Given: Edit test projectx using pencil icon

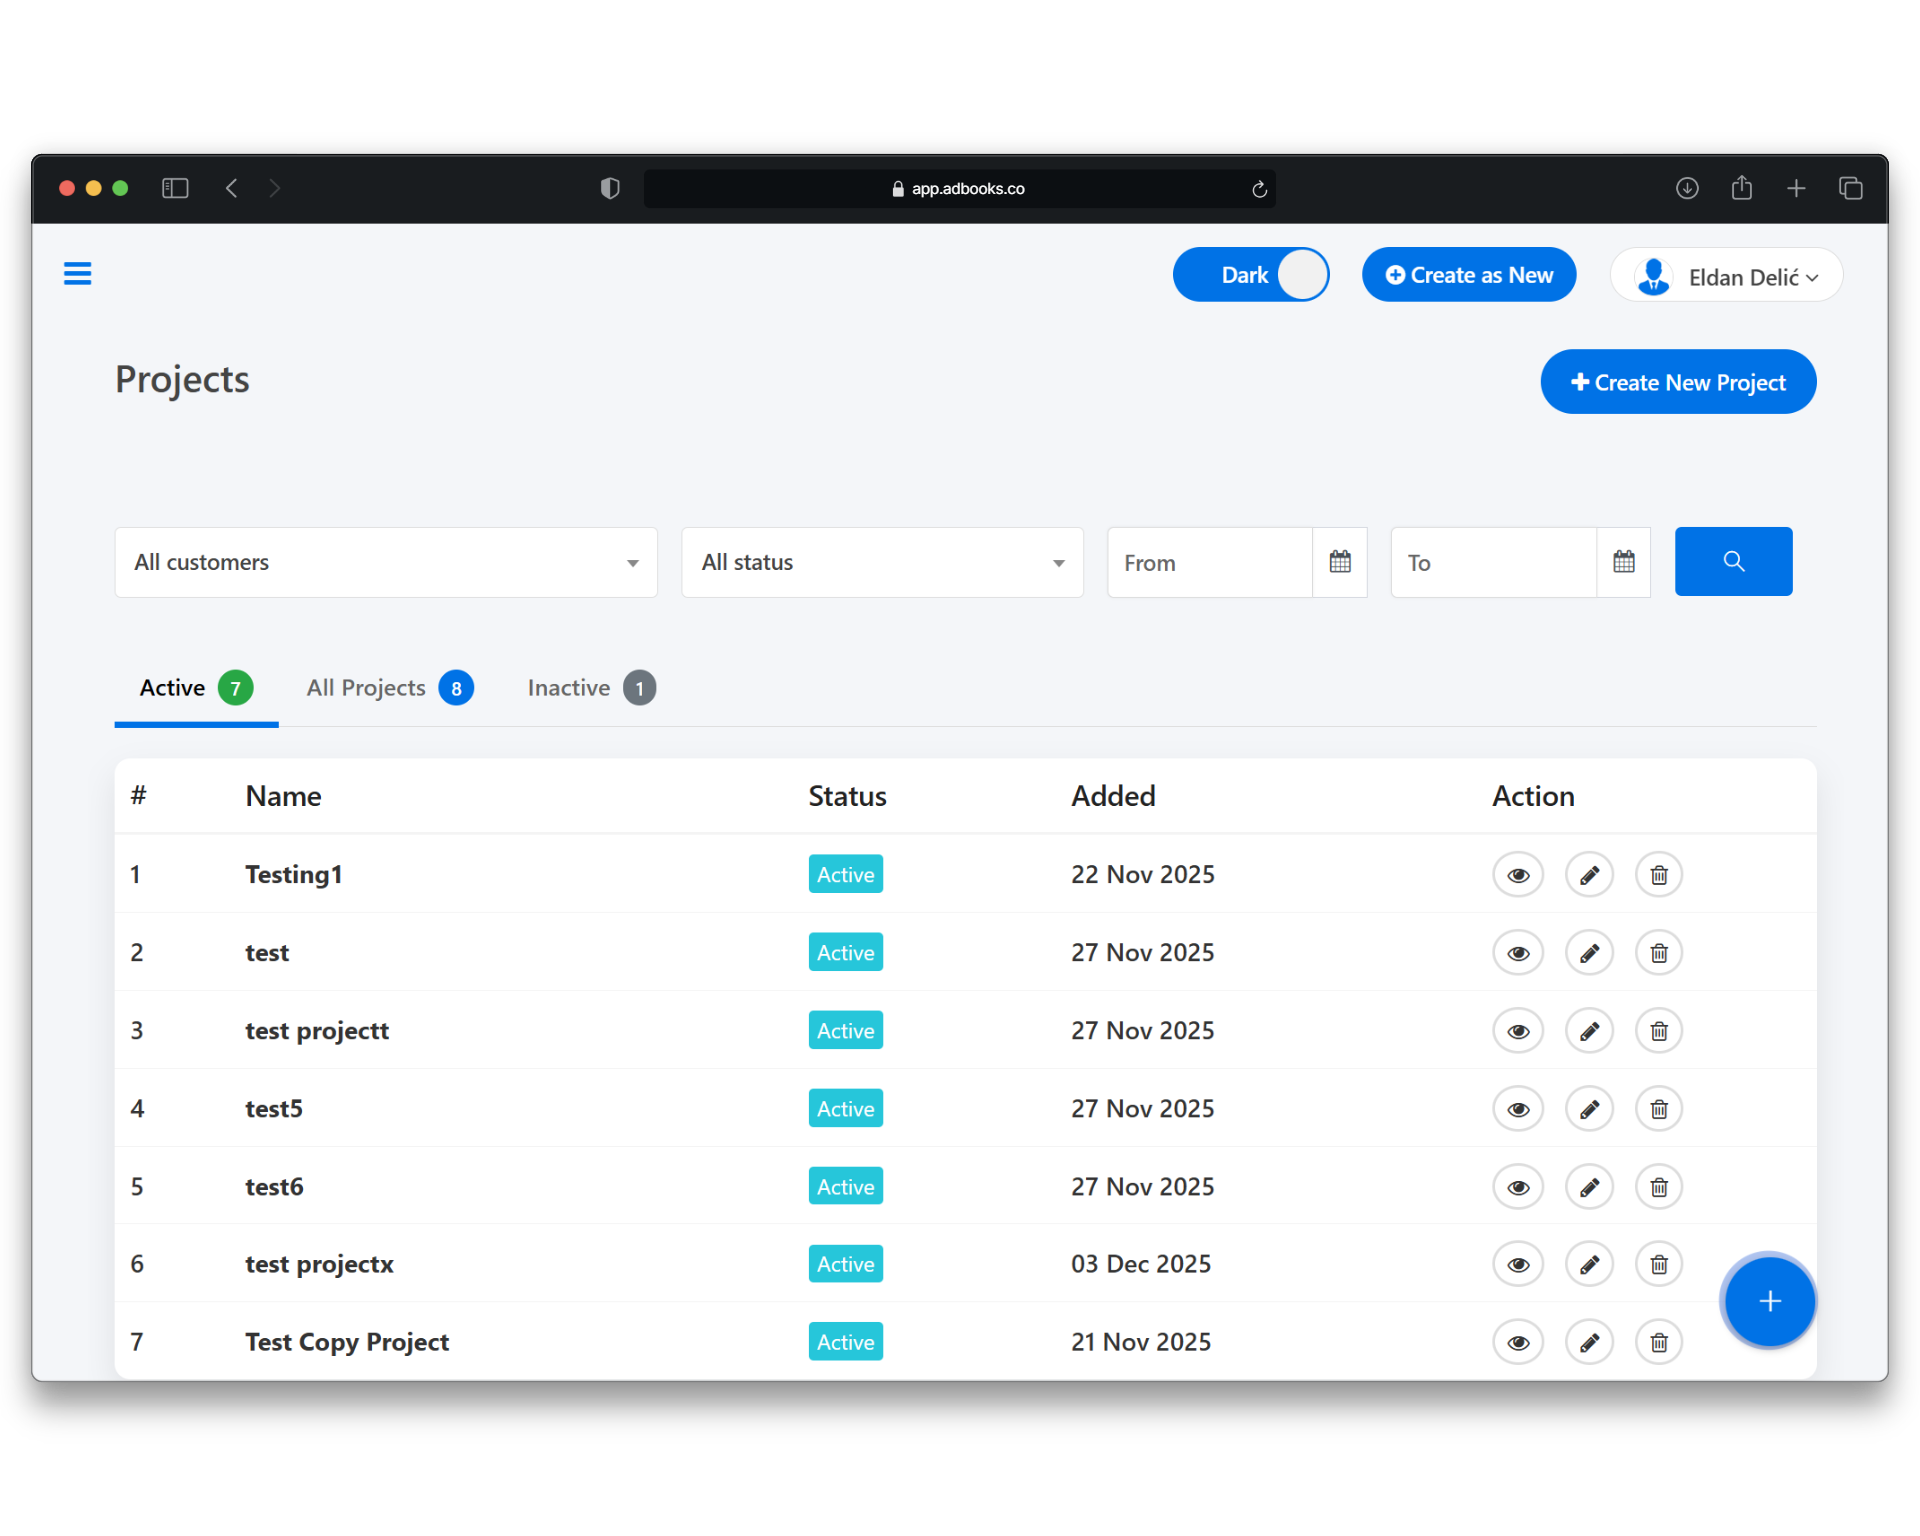Looking at the screenshot, I should (x=1588, y=1265).
